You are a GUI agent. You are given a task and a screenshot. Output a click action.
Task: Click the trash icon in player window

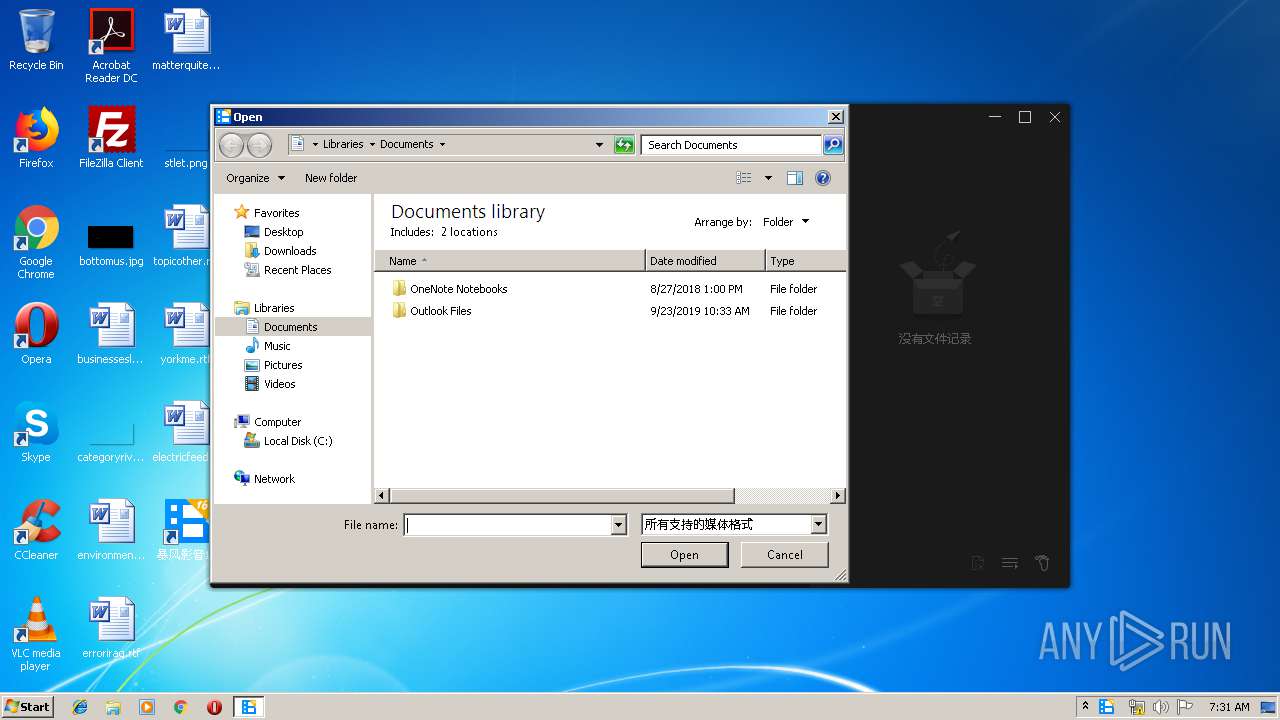point(1042,563)
